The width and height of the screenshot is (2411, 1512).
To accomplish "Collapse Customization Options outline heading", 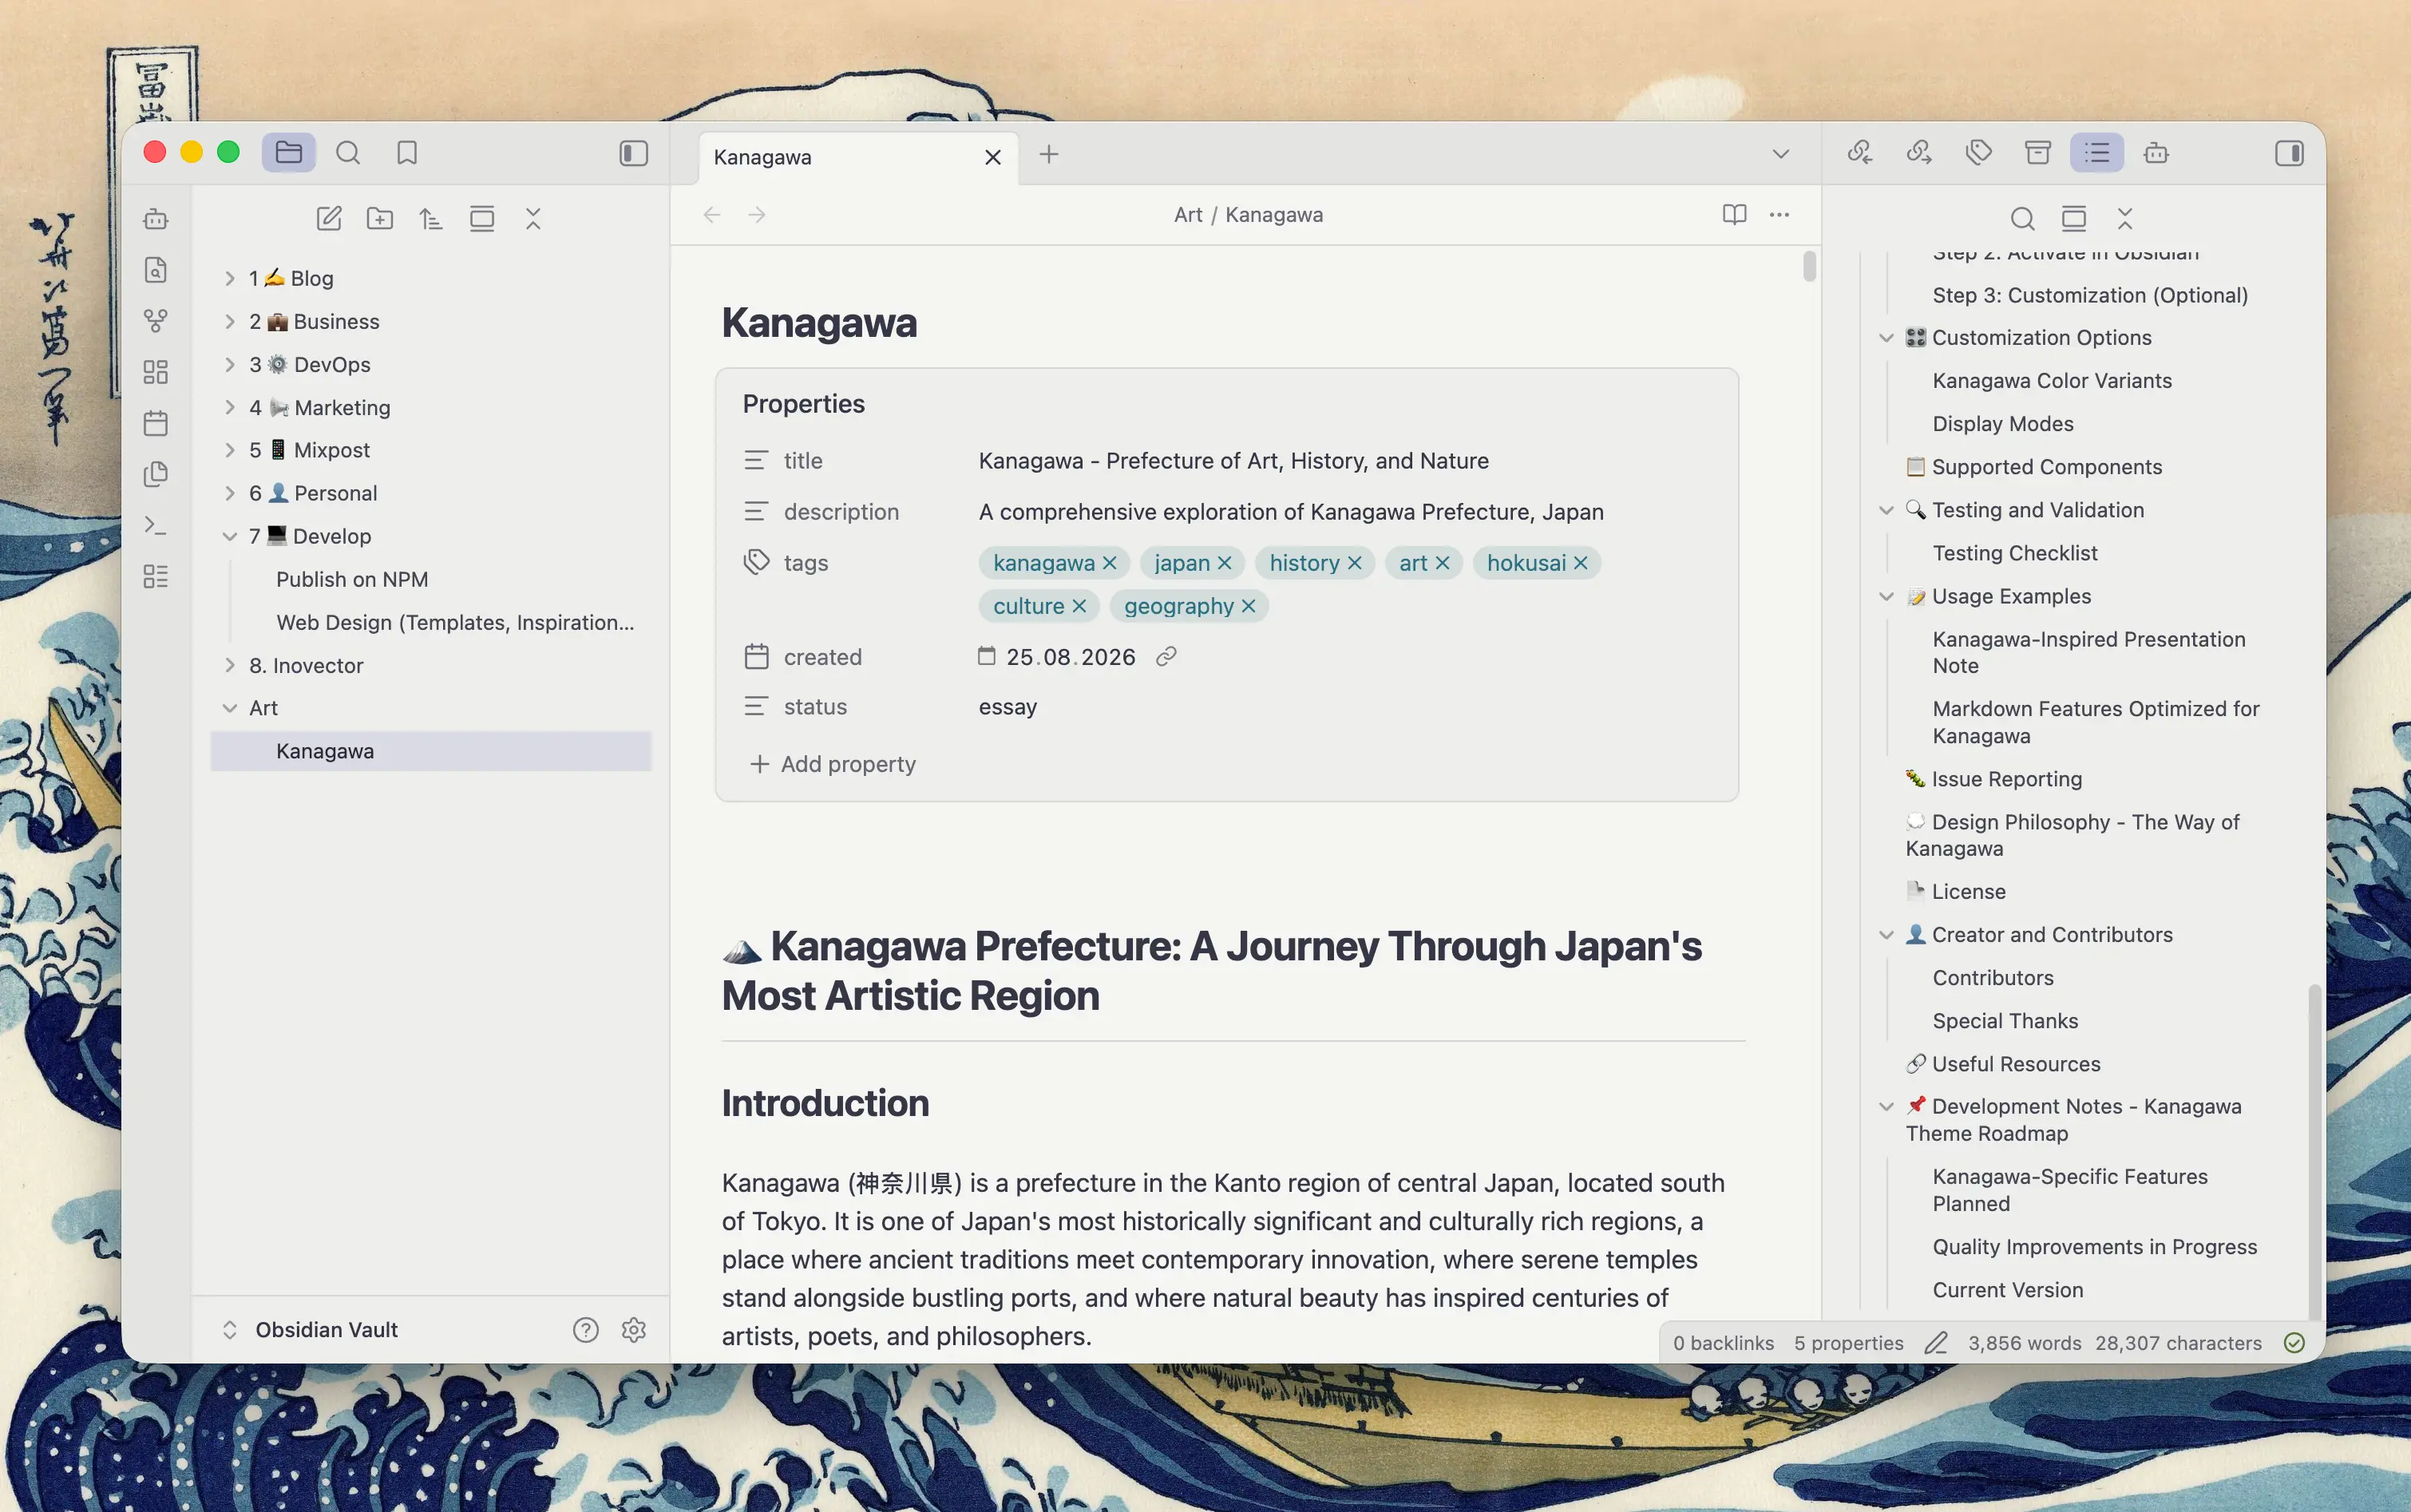I will [1886, 338].
